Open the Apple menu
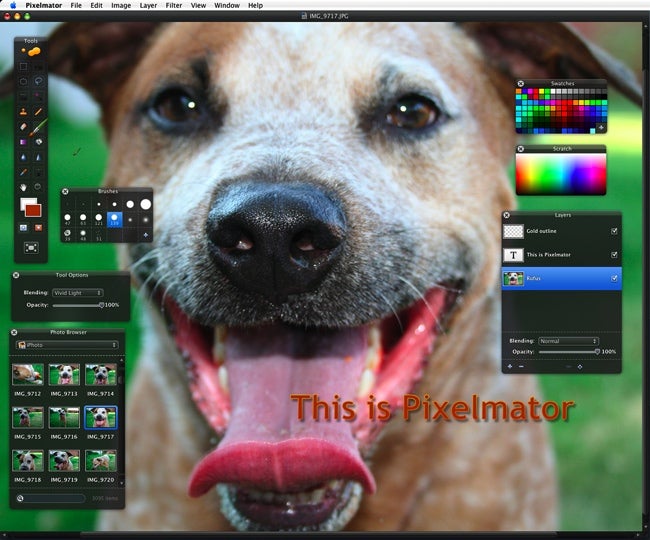Viewport: 650px width, 540px height. 13,5
